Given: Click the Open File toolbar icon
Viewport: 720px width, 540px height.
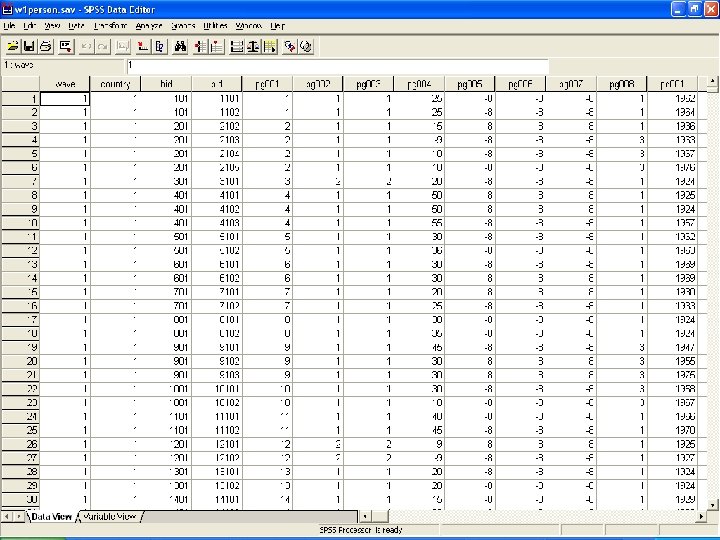Looking at the screenshot, I should tap(12, 46).
